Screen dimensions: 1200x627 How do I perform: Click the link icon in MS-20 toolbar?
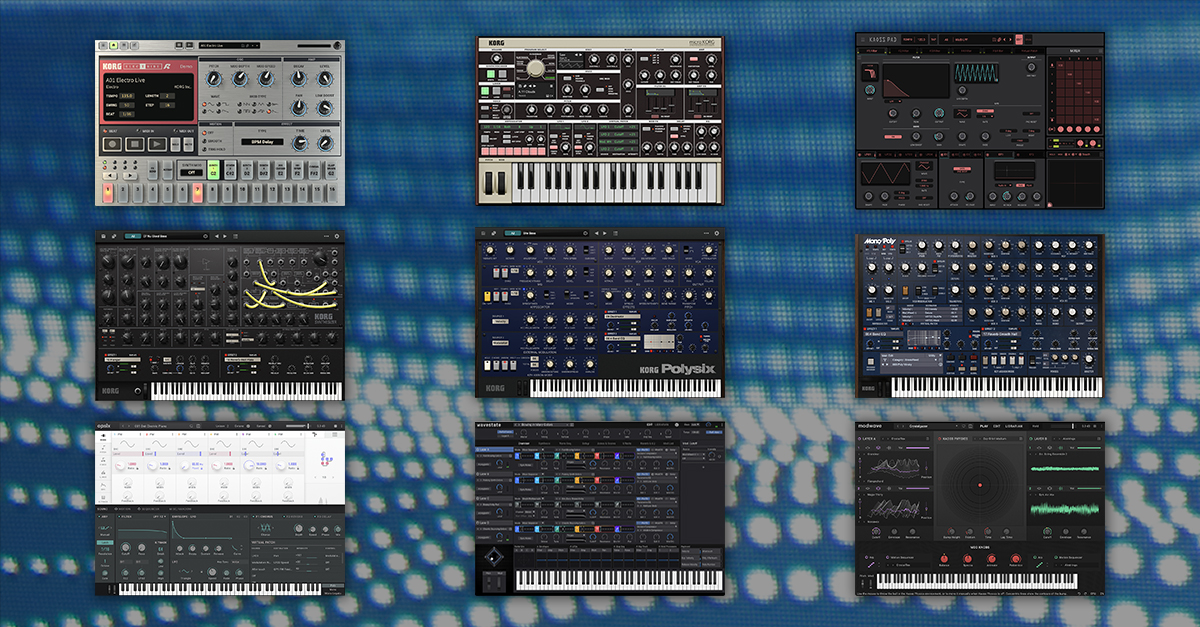114,236
